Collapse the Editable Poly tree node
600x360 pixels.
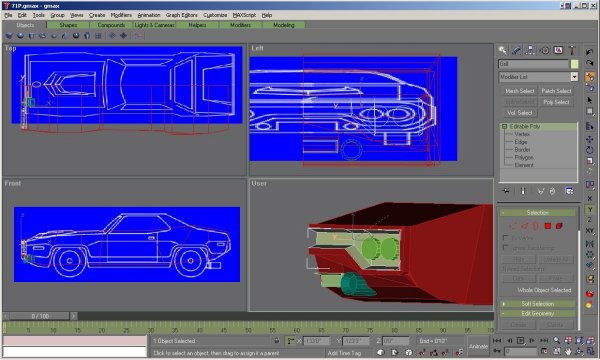click(x=504, y=126)
